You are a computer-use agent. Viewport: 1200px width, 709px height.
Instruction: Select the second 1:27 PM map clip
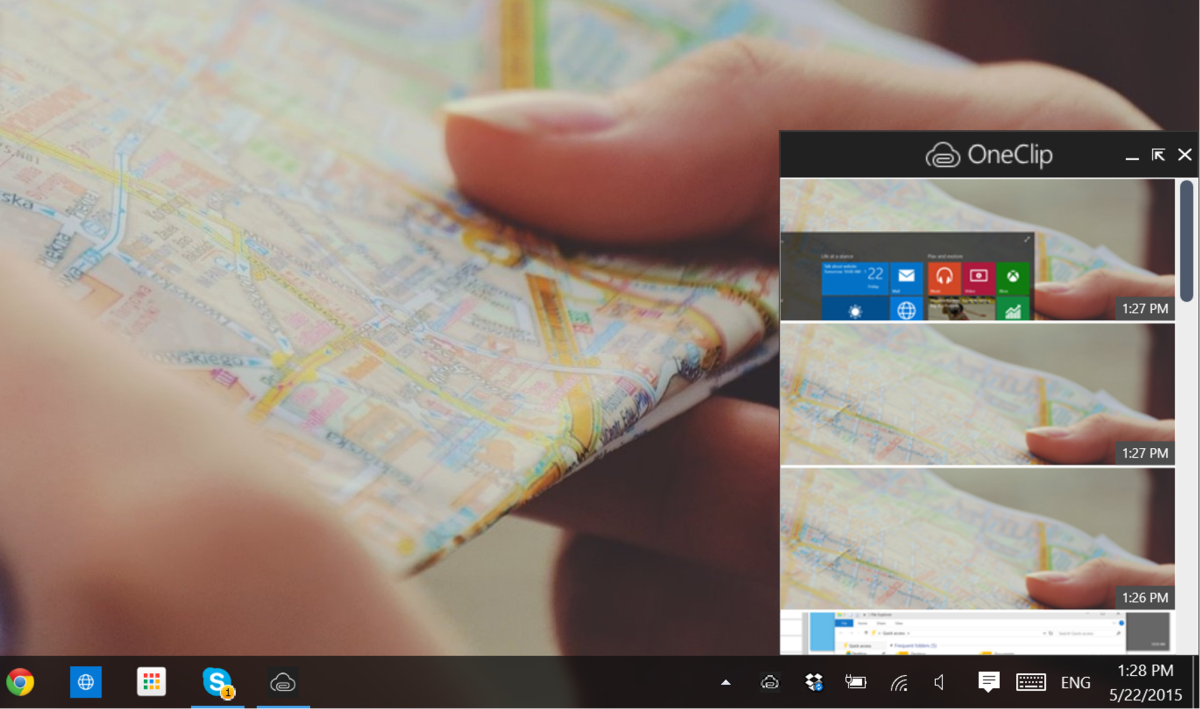pyautogui.click(x=977, y=395)
